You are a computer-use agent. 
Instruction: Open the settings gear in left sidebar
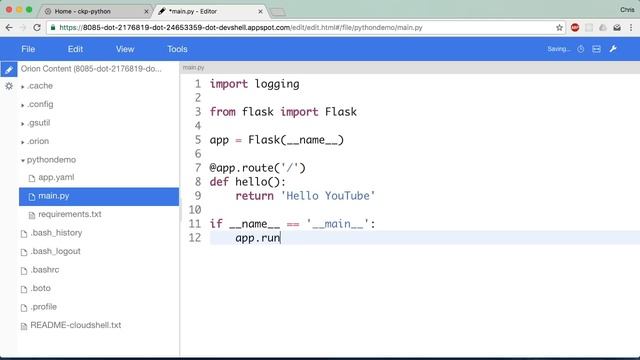click(x=9, y=86)
